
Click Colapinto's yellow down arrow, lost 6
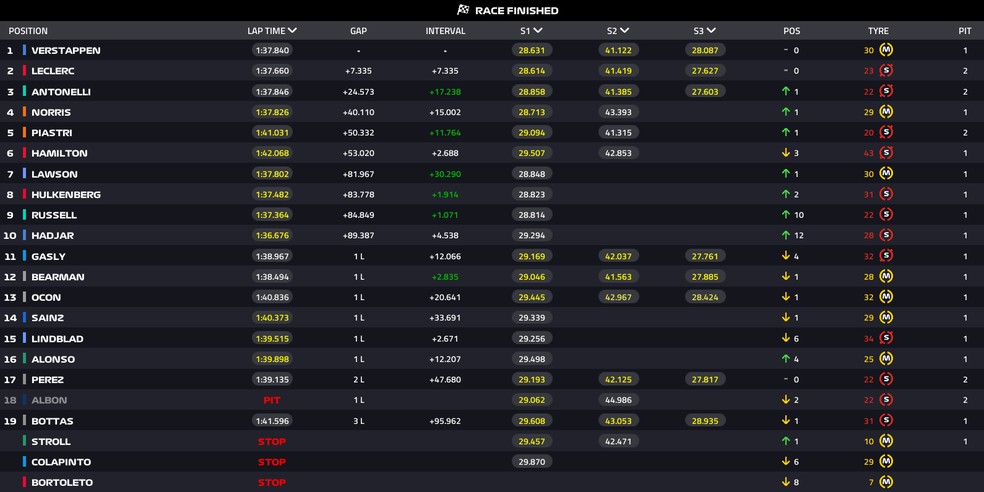(785, 462)
